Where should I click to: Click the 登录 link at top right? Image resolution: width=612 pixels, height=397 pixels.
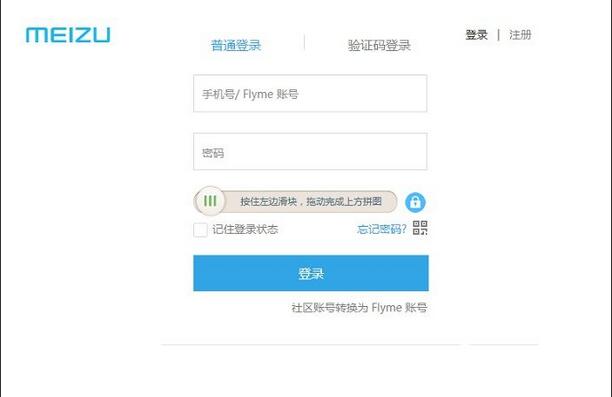point(477,35)
